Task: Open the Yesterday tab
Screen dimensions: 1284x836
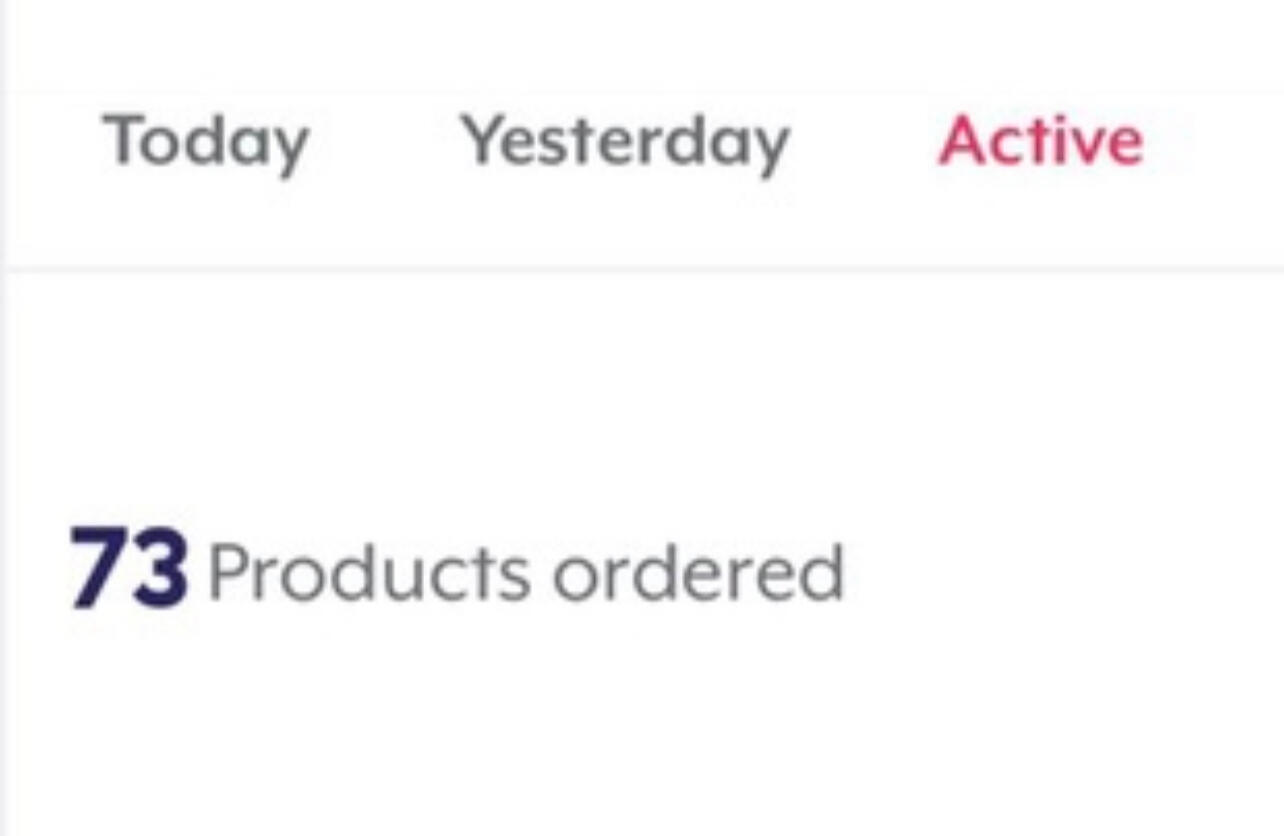Action: [624, 142]
